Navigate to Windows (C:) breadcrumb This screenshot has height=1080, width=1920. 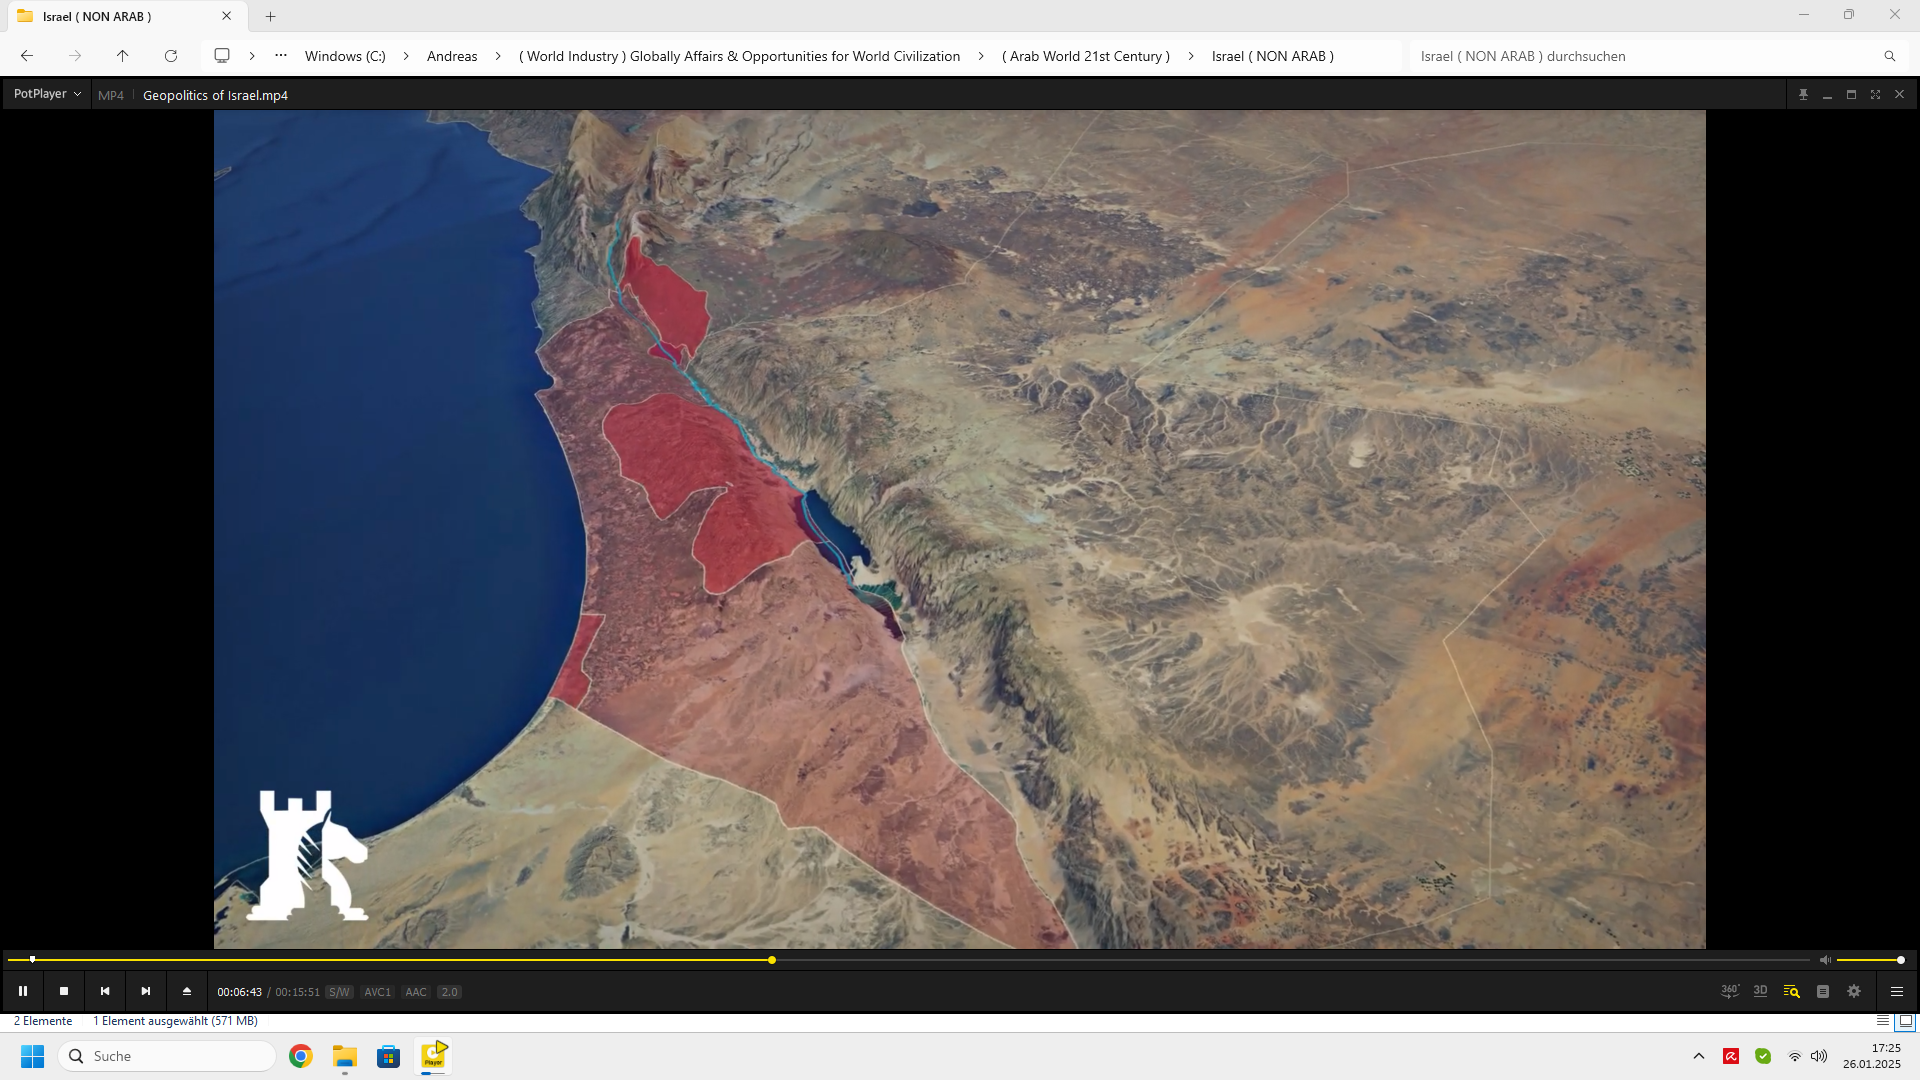pos(345,56)
